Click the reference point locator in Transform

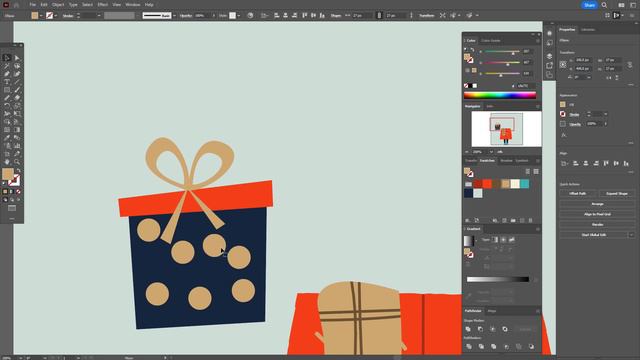pos(563,64)
